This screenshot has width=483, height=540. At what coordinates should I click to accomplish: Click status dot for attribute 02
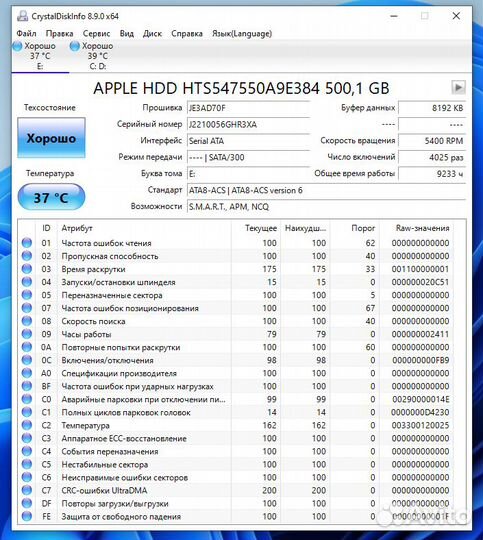(27, 256)
